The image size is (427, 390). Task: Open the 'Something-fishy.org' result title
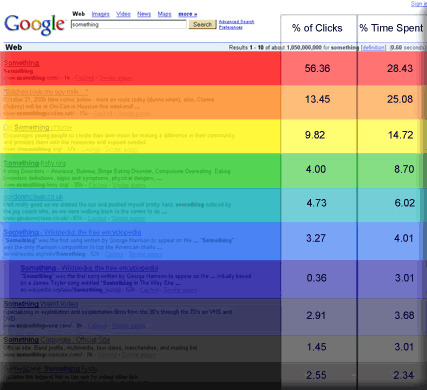coord(35,163)
